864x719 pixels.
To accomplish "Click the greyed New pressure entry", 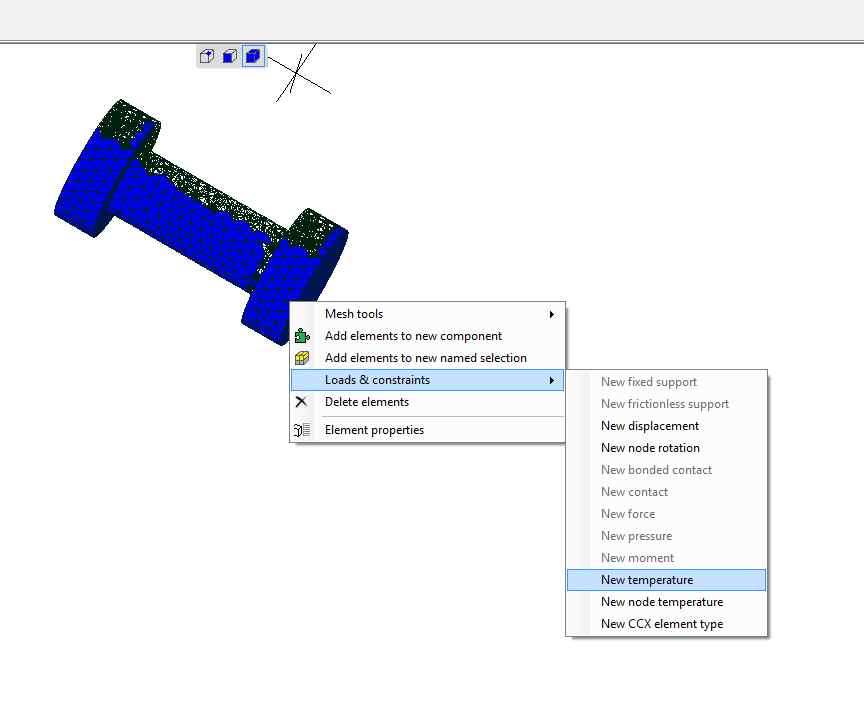I will click(x=667, y=536).
